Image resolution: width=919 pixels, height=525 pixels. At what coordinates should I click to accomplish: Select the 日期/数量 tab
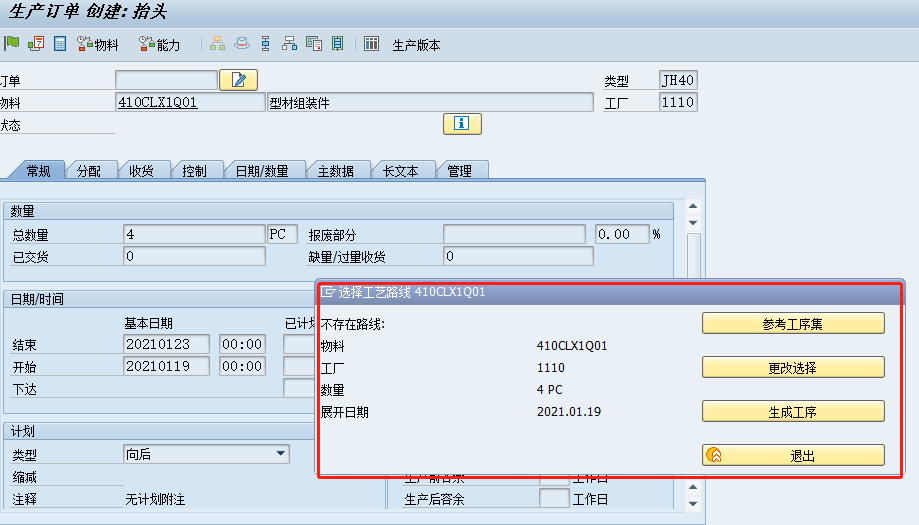click(262, 171)
